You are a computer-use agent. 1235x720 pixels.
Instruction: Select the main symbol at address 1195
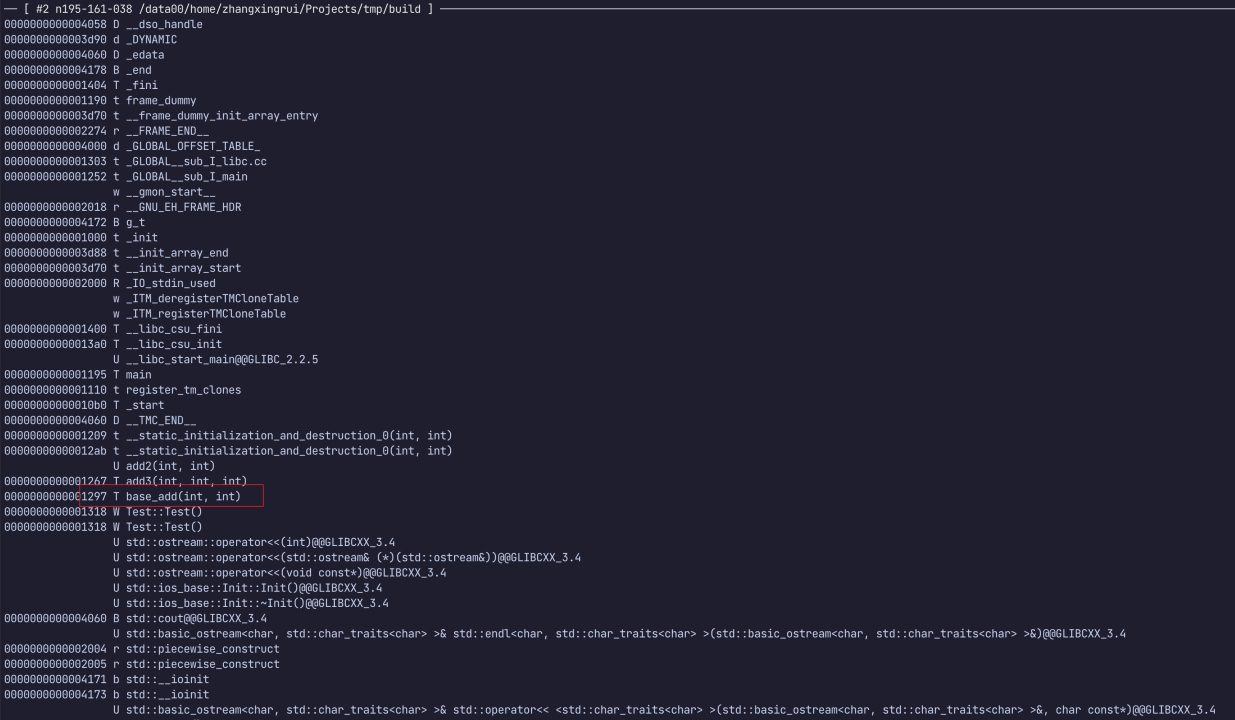pos(138,375)
